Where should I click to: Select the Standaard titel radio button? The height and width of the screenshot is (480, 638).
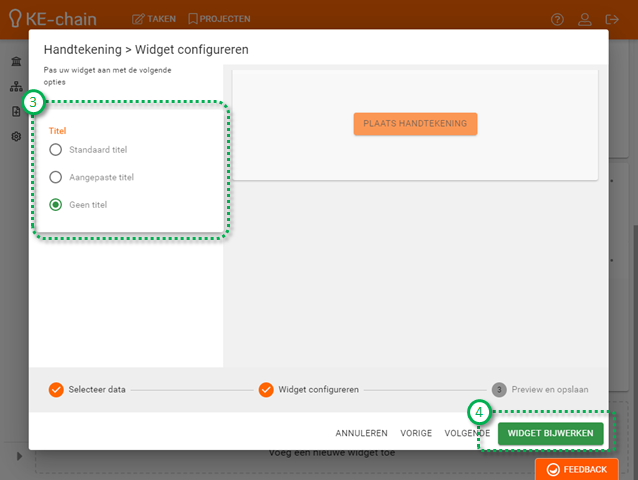click(55, 150)
